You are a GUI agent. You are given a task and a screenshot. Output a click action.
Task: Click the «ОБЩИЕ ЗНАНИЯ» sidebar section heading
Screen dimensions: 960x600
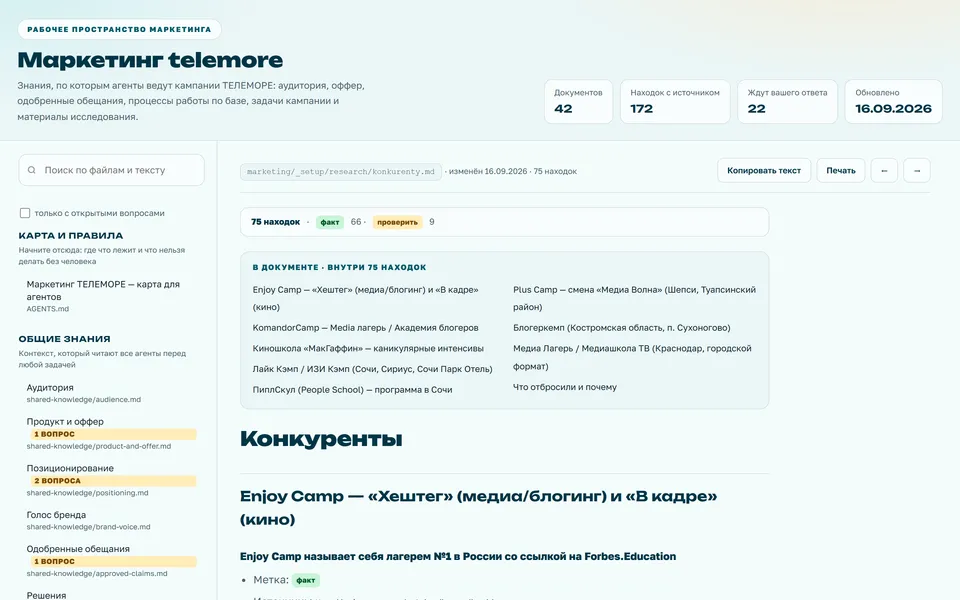[64, 339]
